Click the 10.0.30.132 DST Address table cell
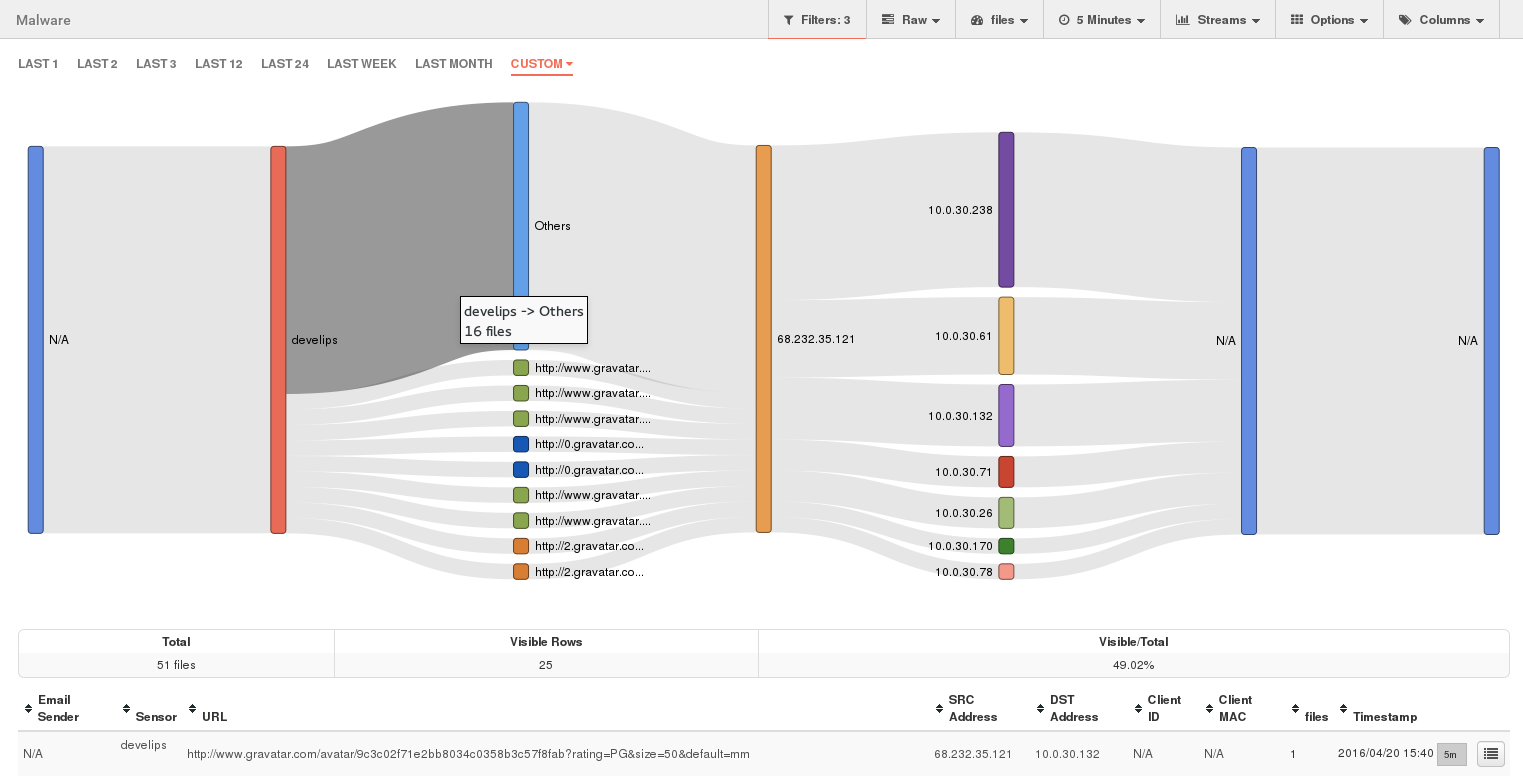This screenshot has height=776, width=1523. [1067, 754]
